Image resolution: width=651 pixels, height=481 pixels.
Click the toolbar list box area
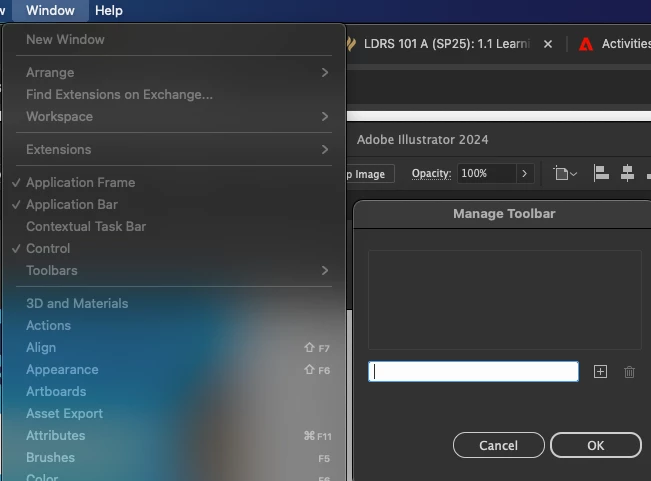tap(504, 300)
